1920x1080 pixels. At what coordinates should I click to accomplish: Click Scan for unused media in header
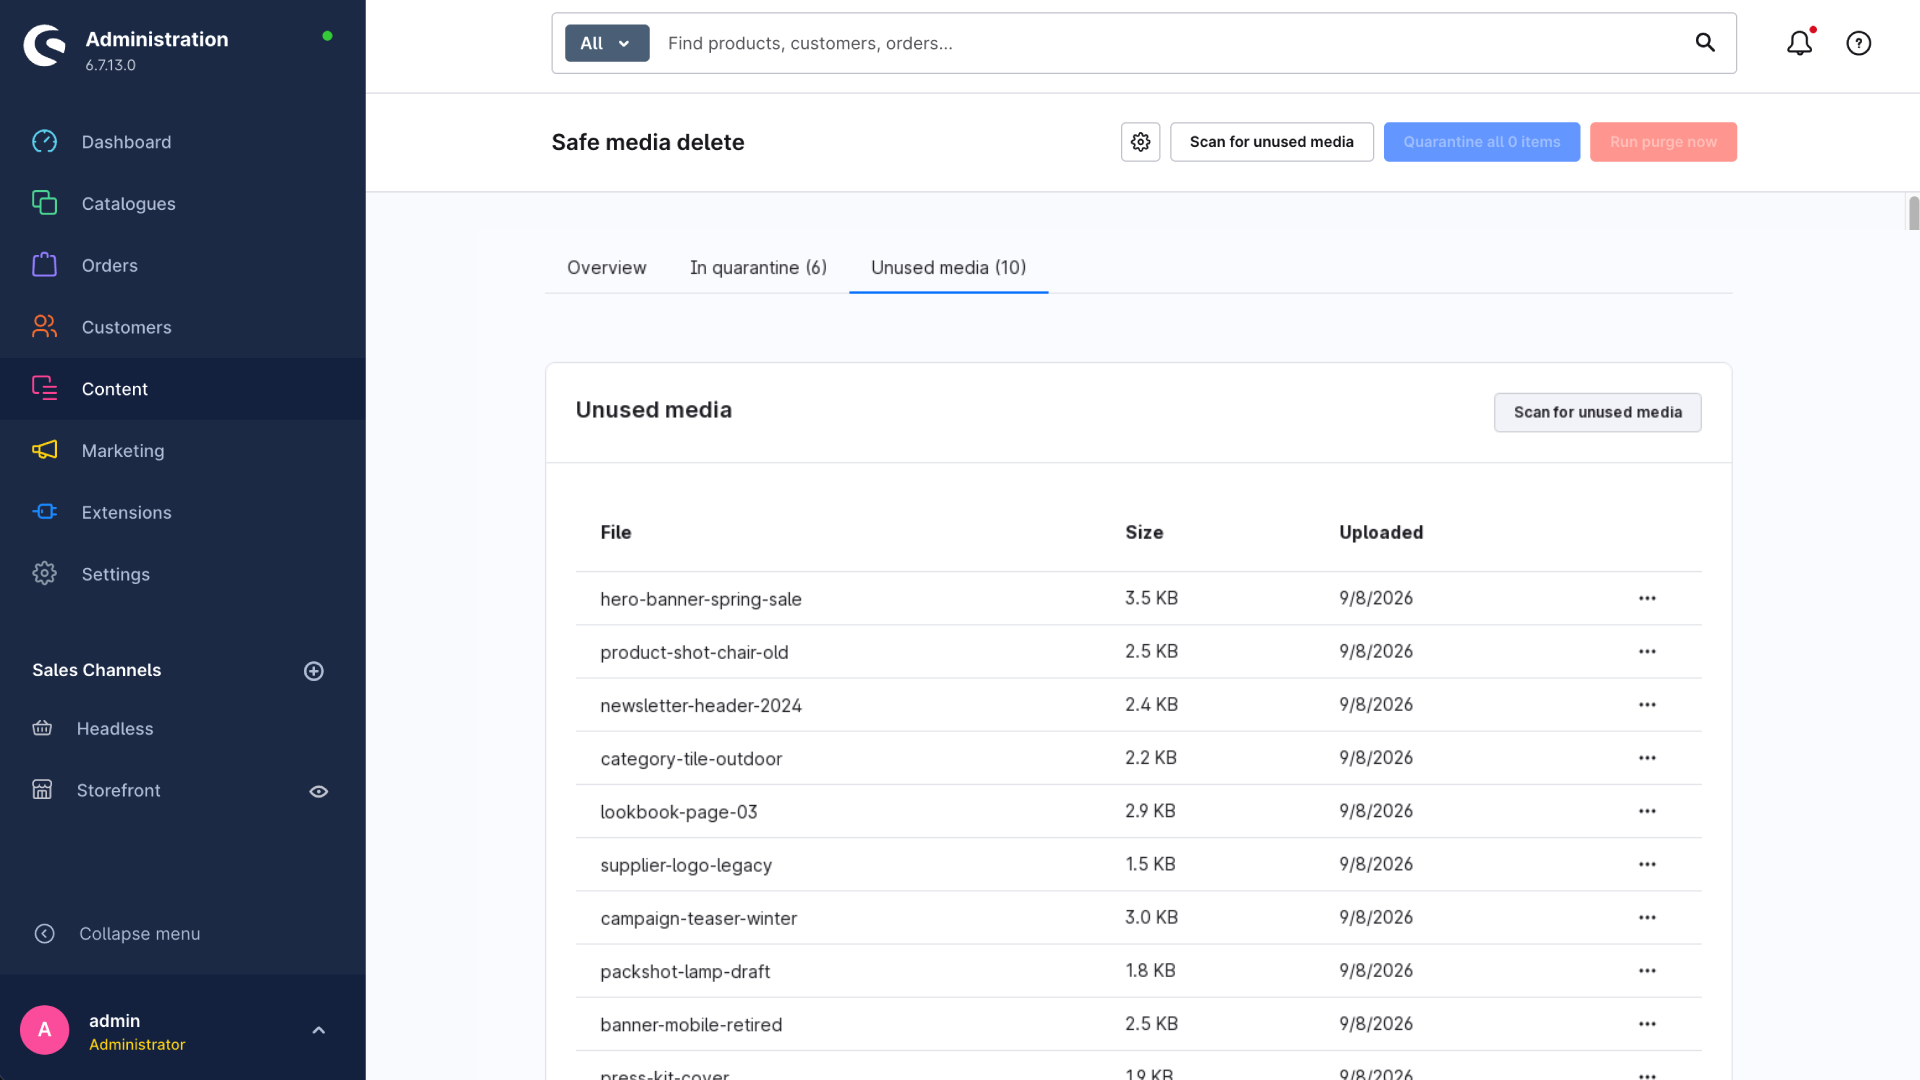click(x=1272, y=142)
